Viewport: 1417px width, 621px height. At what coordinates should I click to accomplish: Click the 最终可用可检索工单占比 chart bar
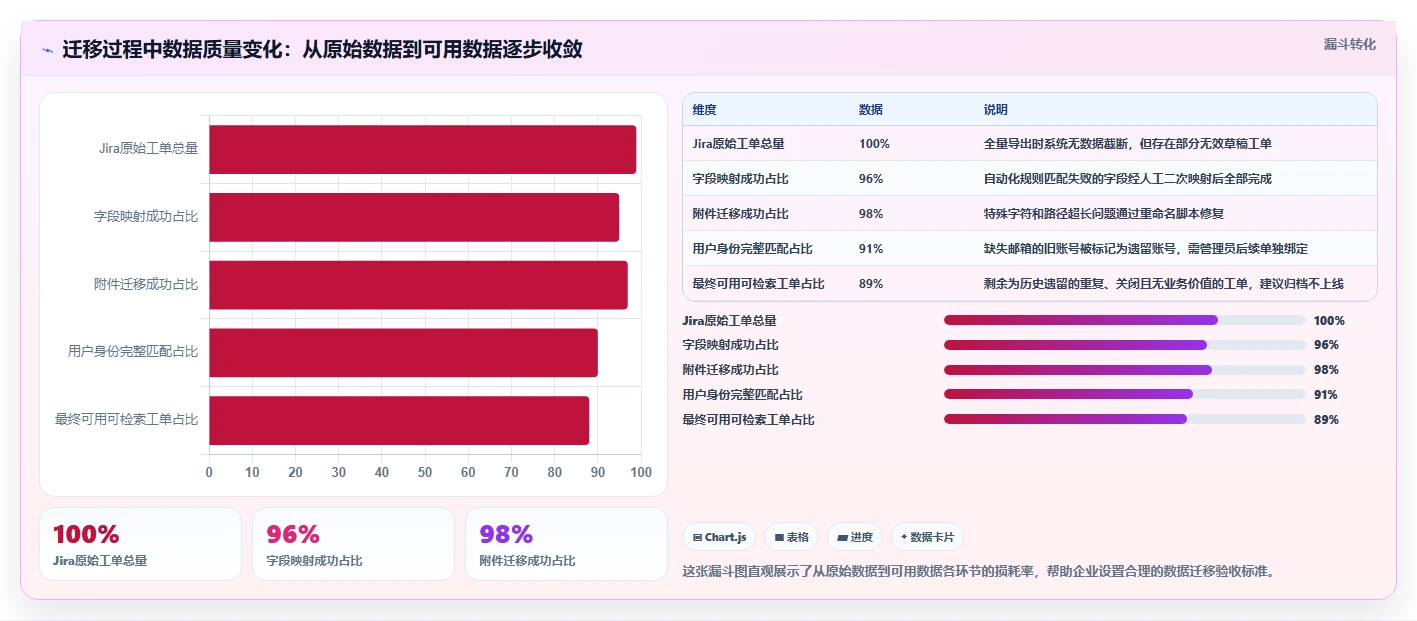pyautogui.click(x=399, y=420)
